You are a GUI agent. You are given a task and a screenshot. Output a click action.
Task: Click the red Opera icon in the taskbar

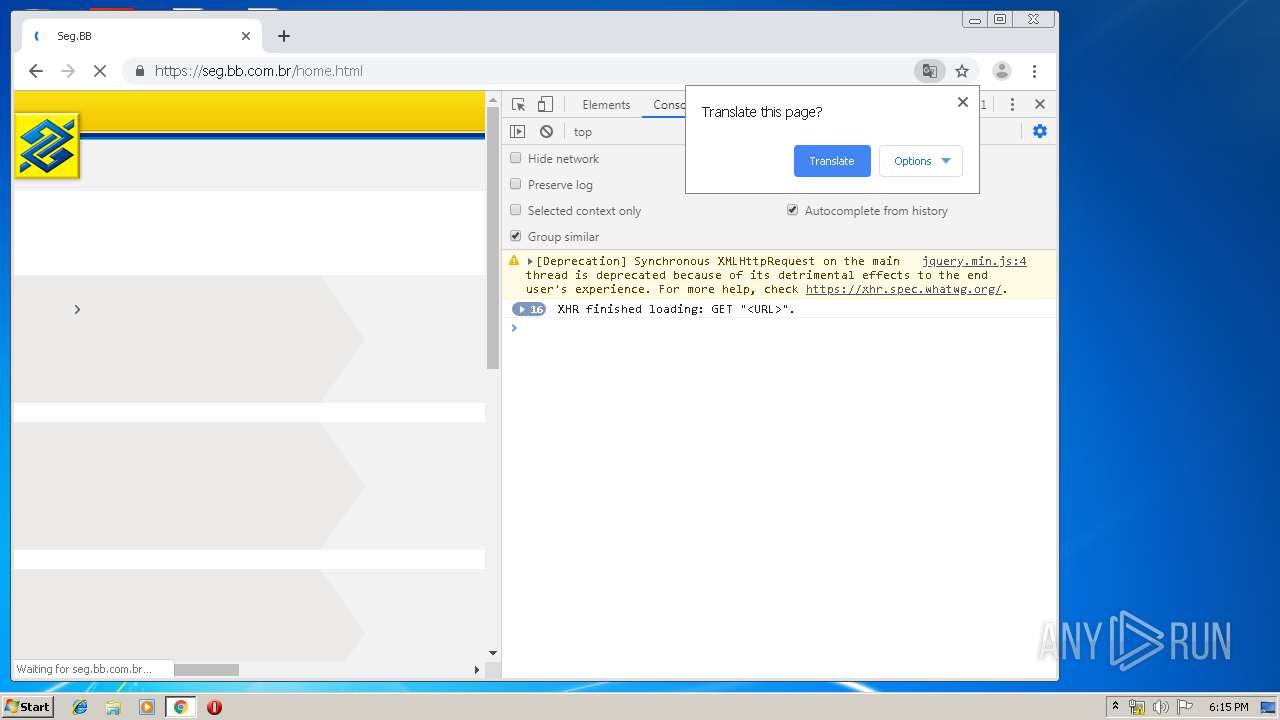[x=214, y=707]
